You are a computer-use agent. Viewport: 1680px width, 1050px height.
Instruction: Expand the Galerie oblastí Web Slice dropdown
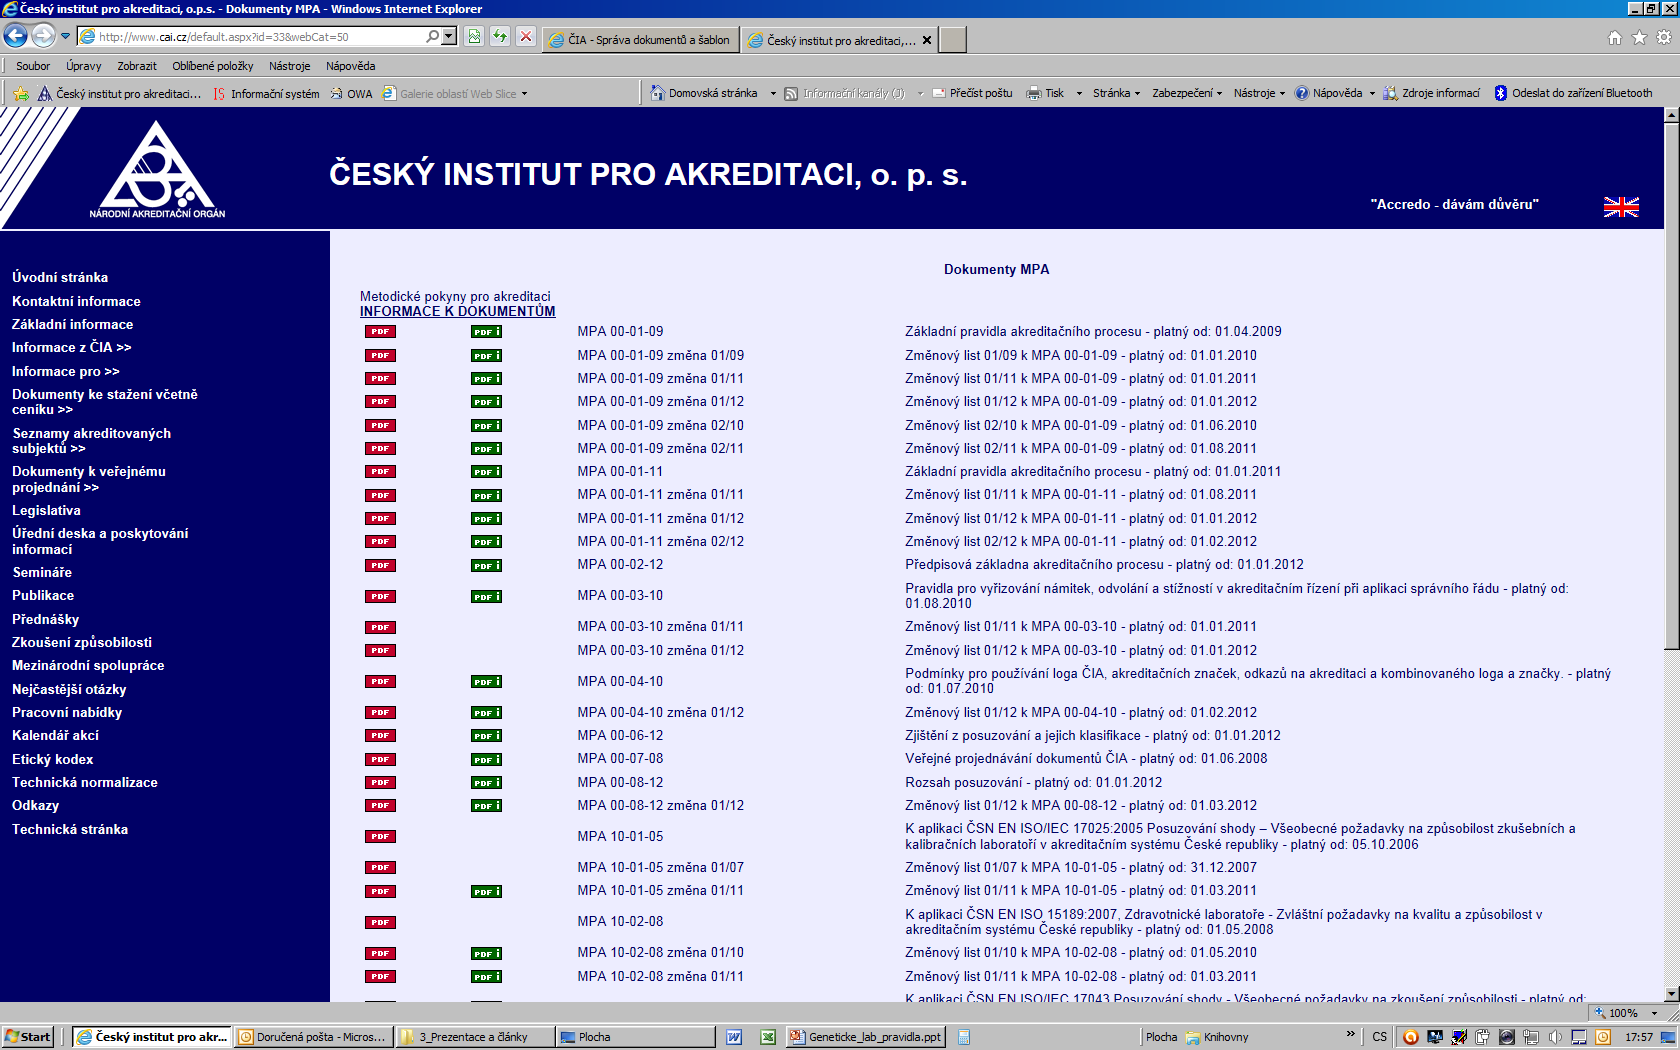[524, 94]
